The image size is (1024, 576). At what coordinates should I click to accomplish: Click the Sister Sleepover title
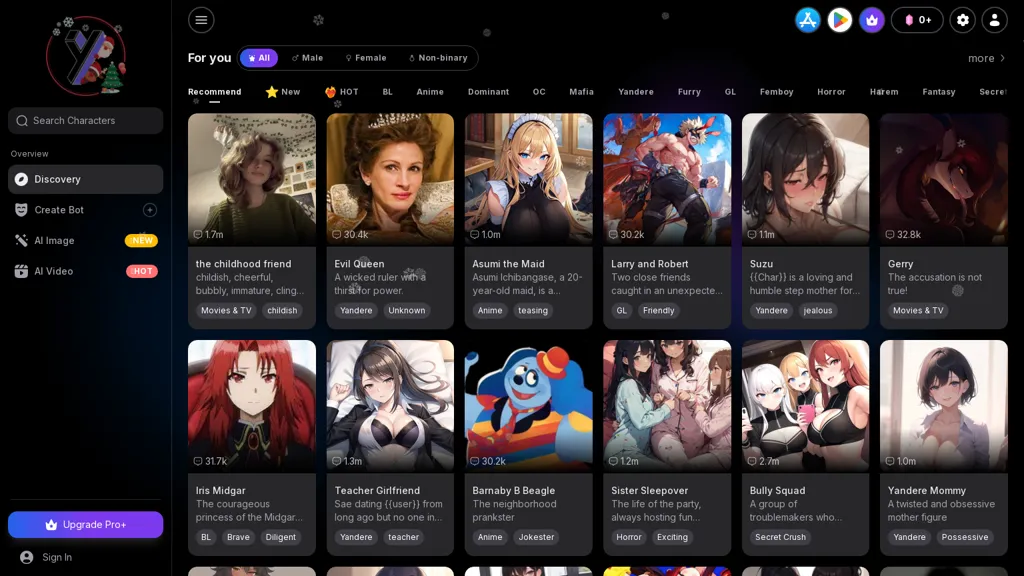tap(650, 490)
